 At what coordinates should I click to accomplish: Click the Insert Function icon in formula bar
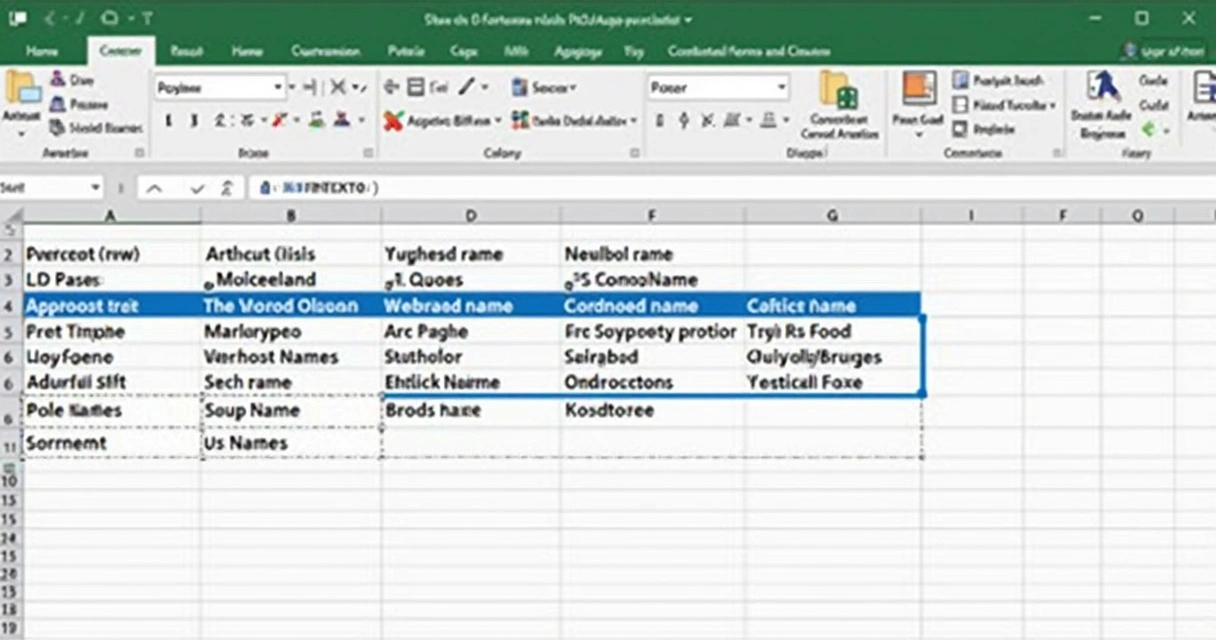click(227, 187)
